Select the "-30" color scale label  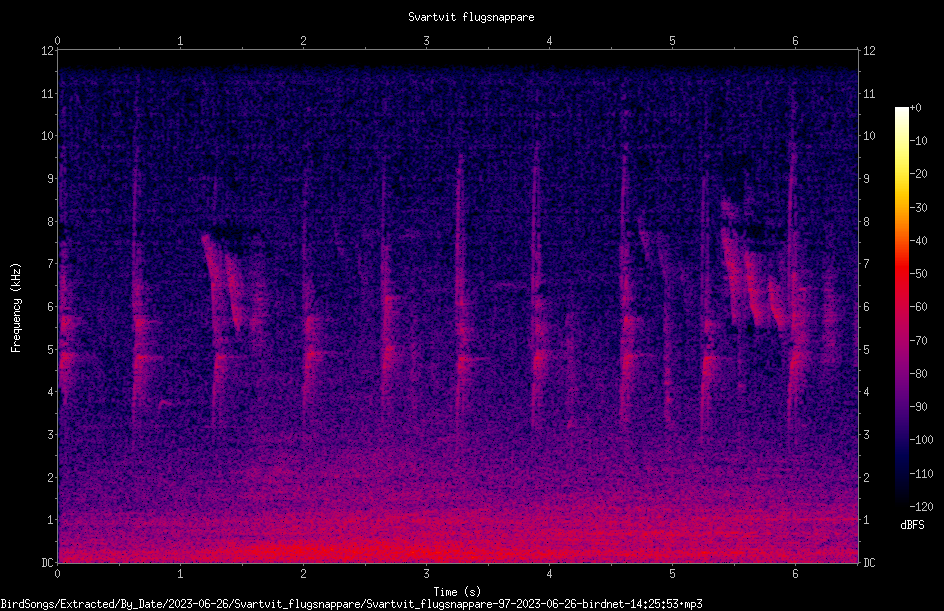[x=918, y=208]
